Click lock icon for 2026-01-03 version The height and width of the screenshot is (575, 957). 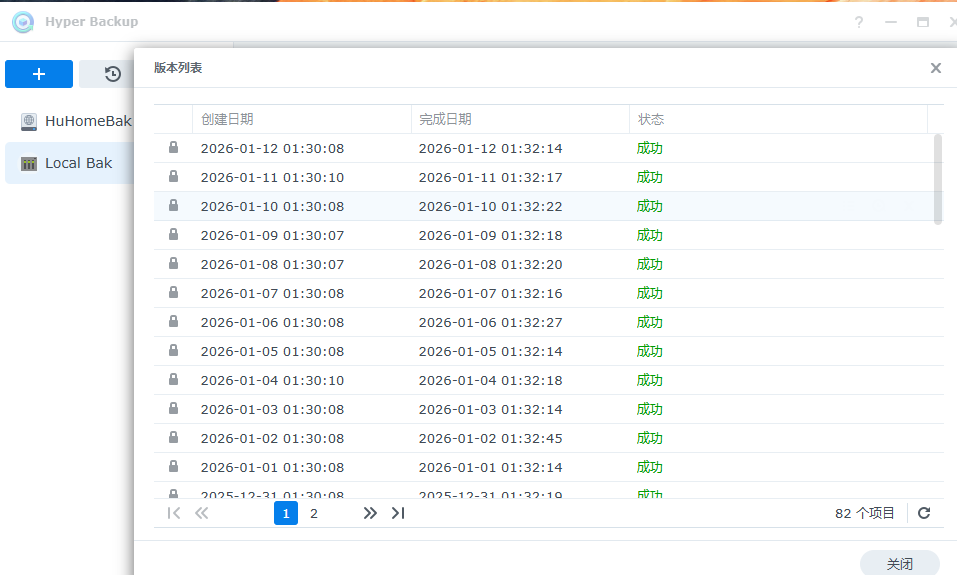tap(173, 408)
